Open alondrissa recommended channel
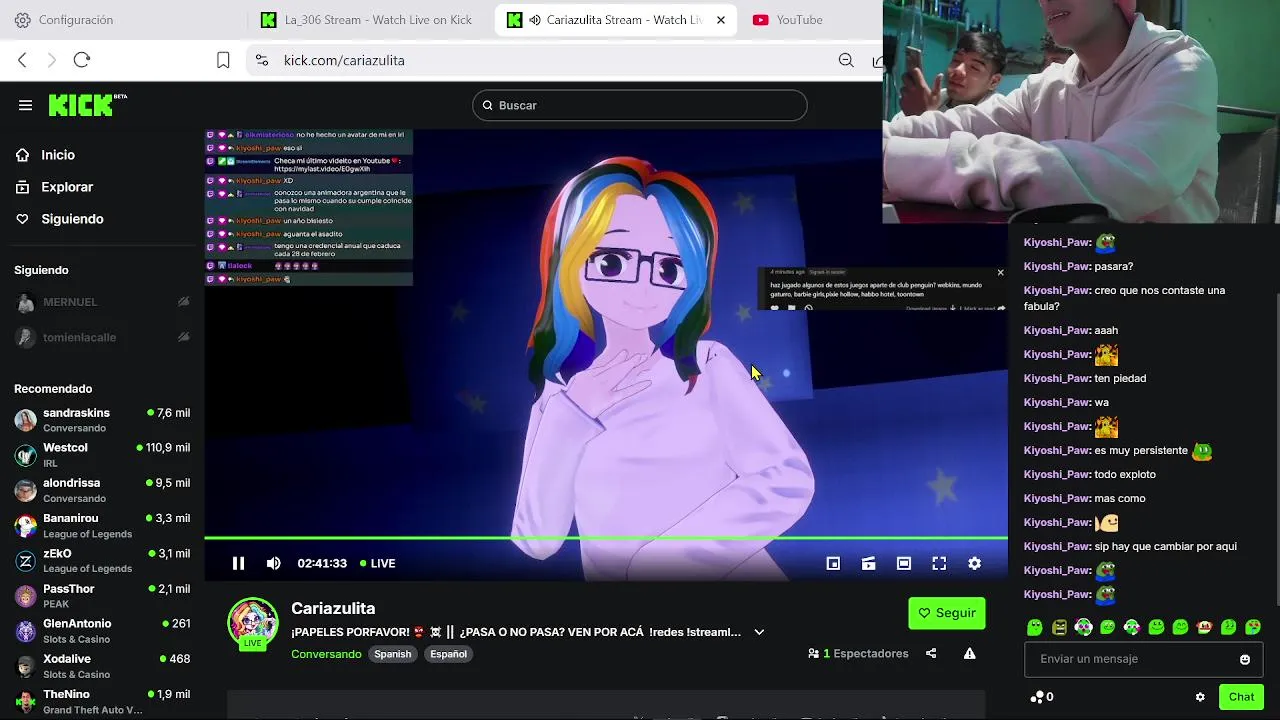 pyautogui.click(x=102, y=490)
